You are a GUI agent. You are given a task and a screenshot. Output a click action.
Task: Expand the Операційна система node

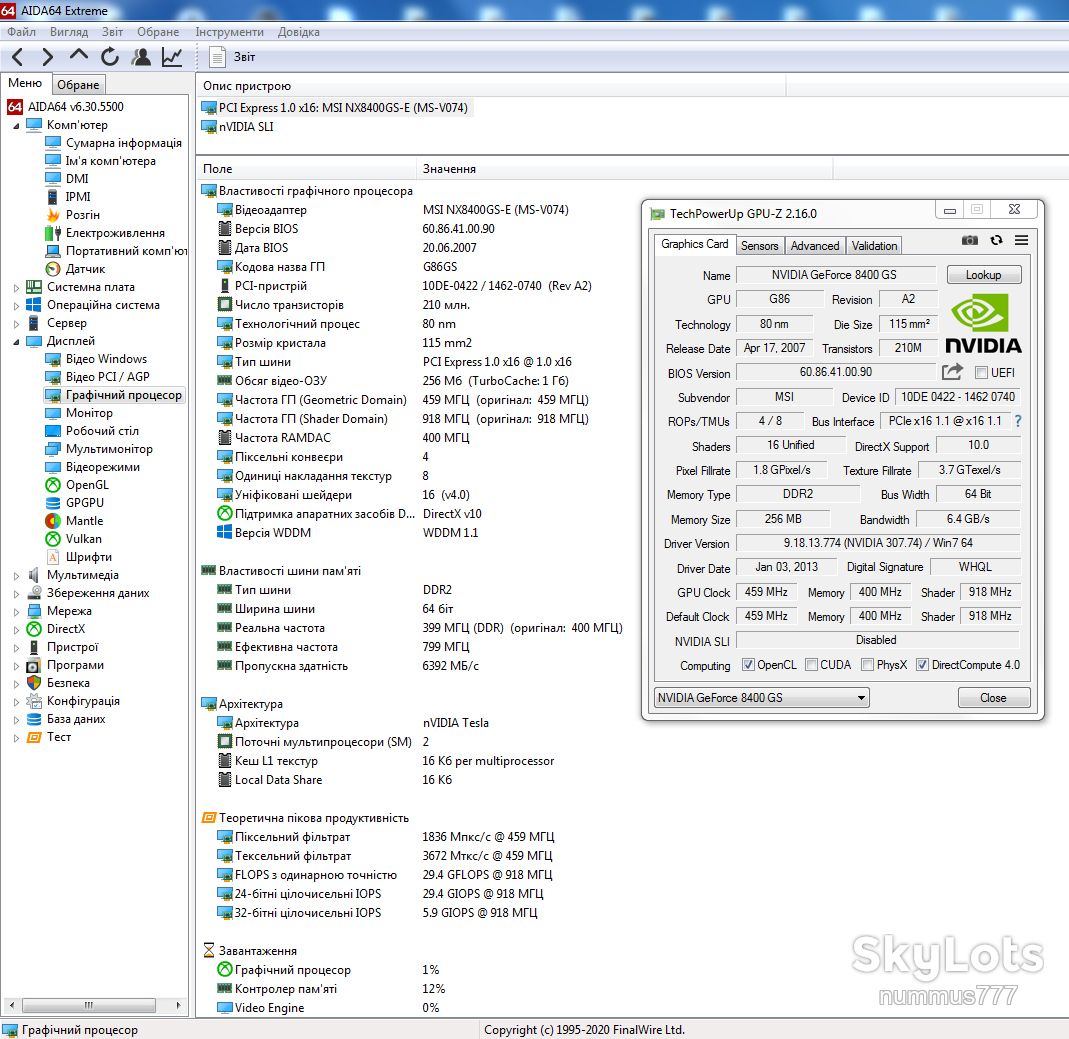coord(16,305)
